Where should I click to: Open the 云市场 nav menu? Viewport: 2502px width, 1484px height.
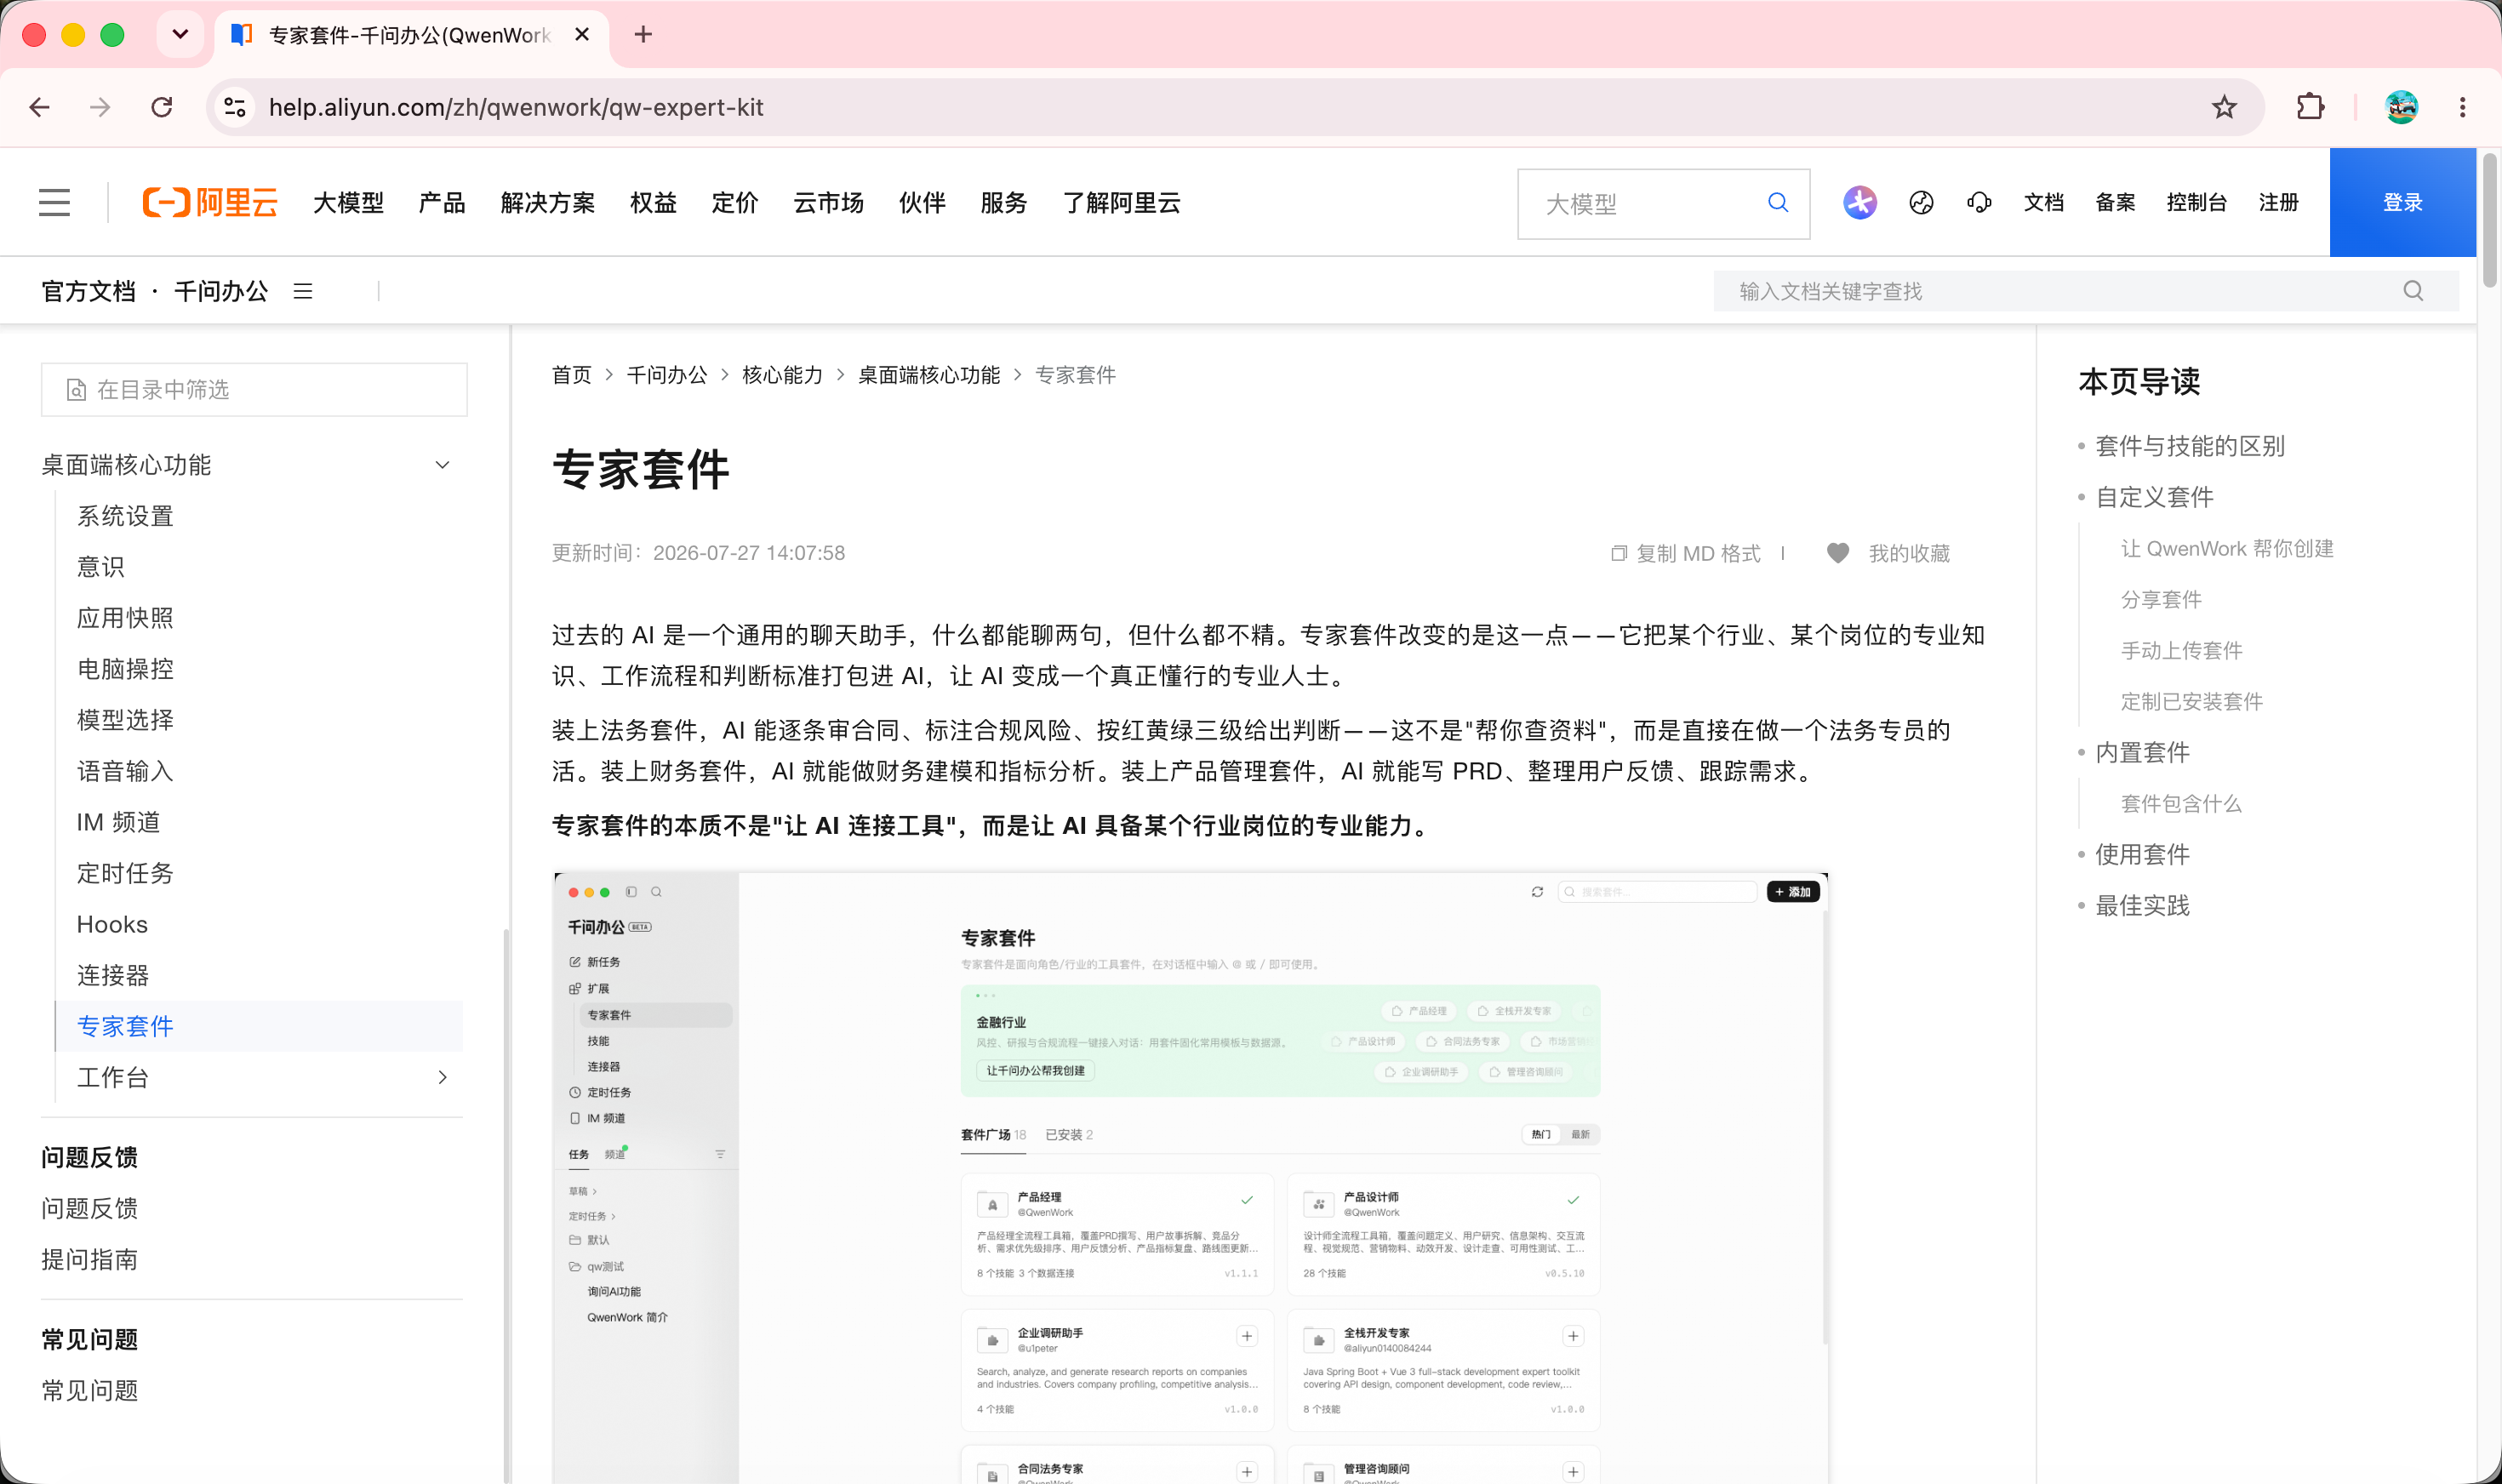828,203
